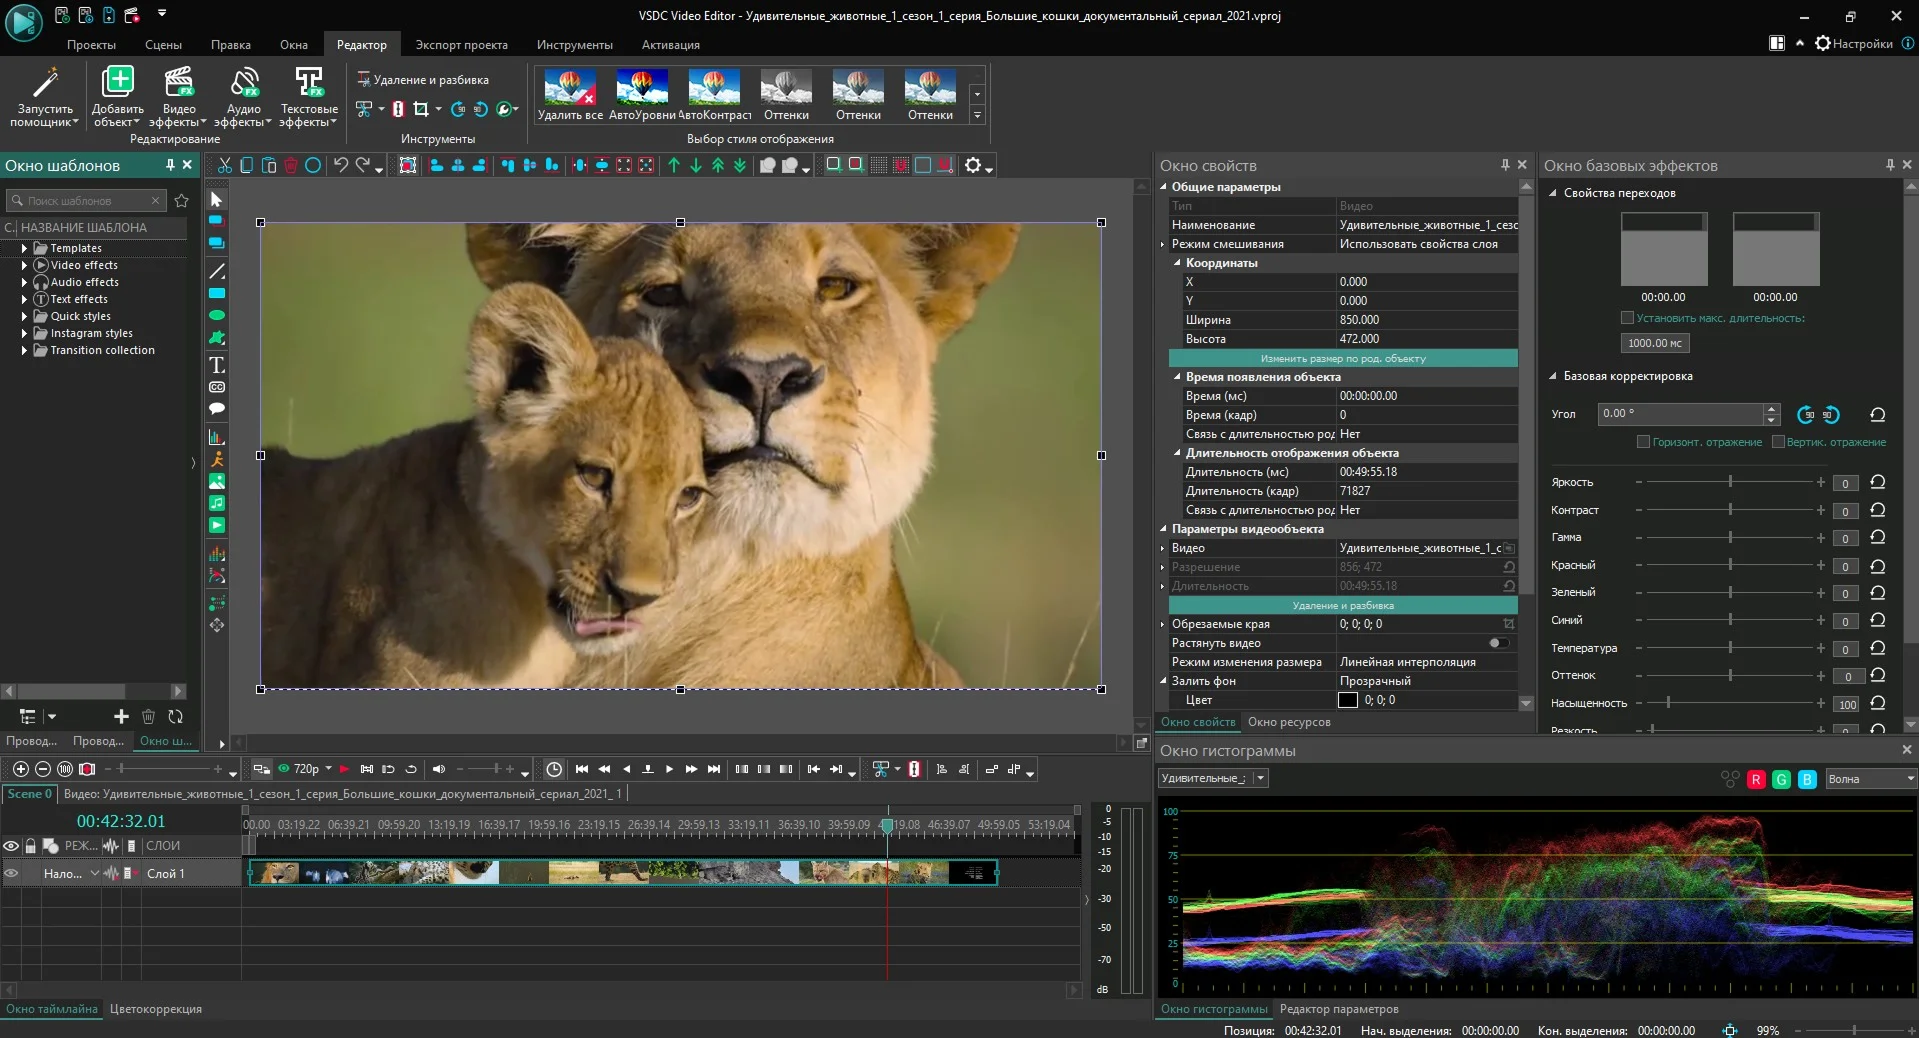Toggle Растянуть видео switch
Screen dimensions: 1919x1038
point(1498,643)
